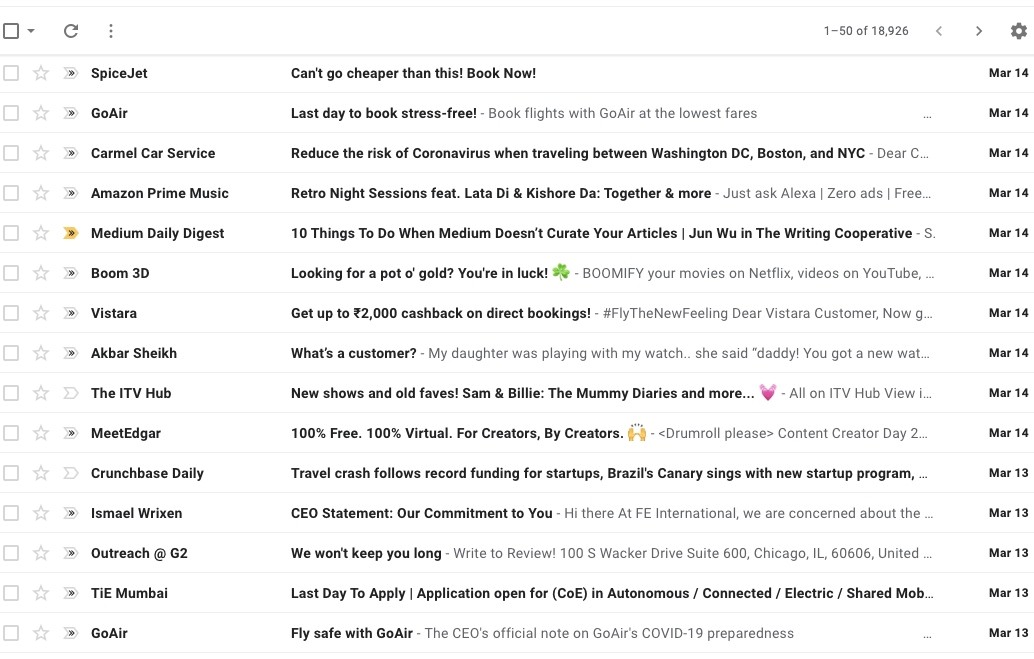Image resolution: width=1034 pixels, height=659 pixels.
Task: Star the Crunchbase Daily email
Action: 41,473
